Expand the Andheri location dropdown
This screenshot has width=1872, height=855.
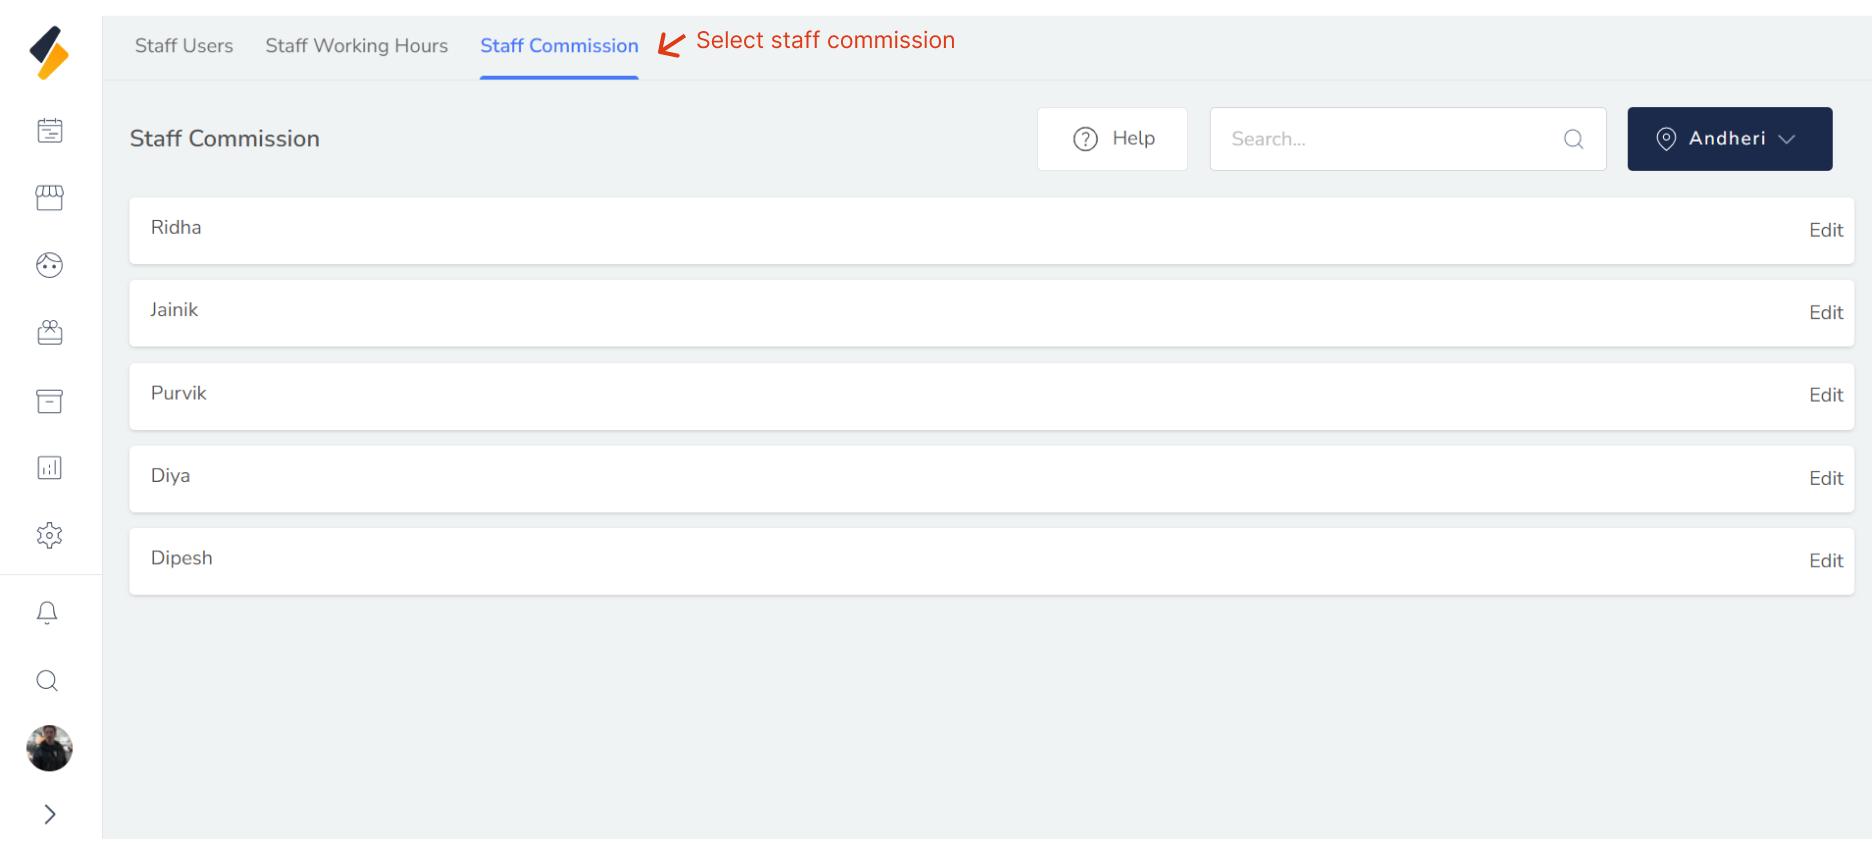1729,138
